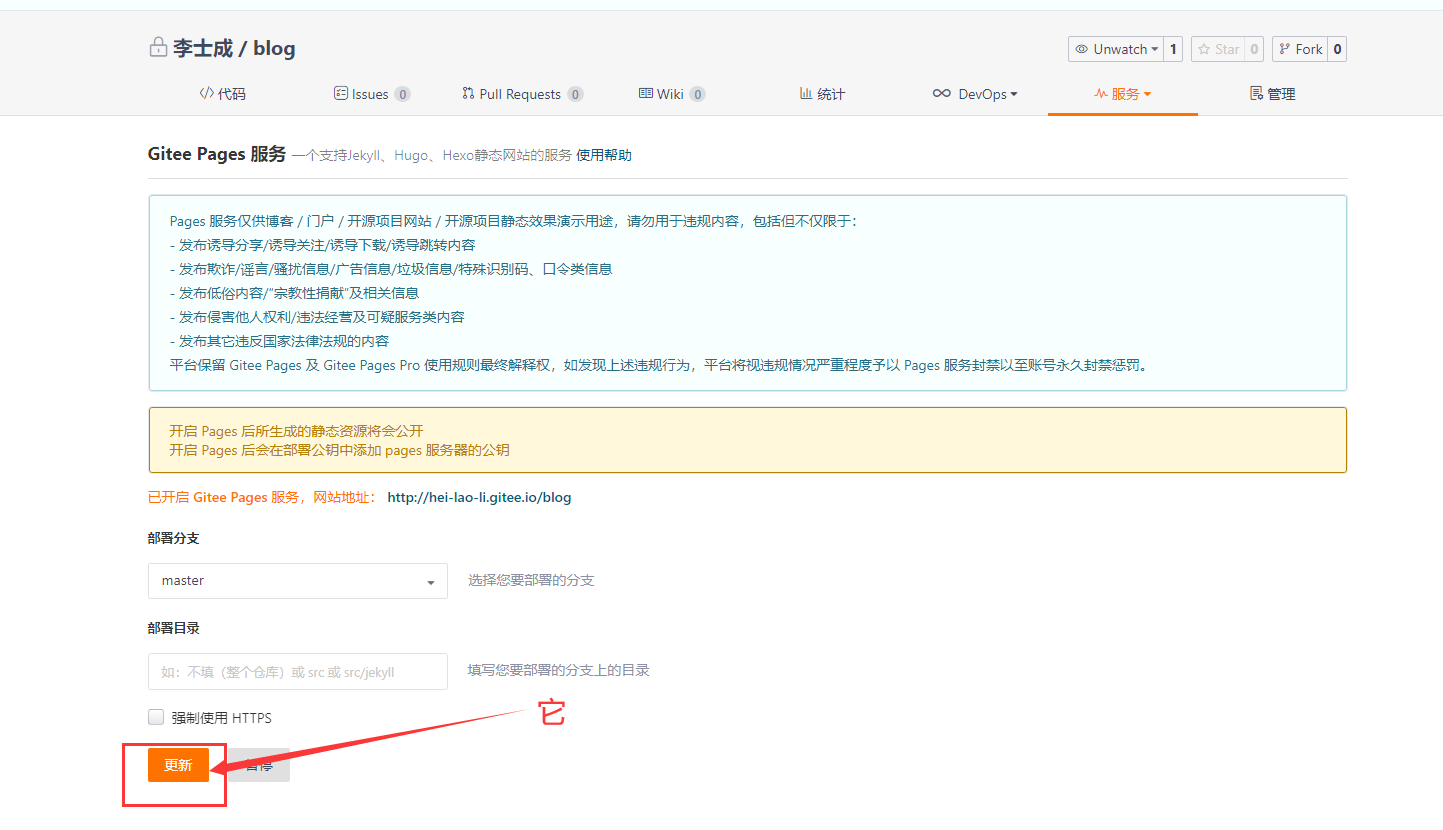Click the gray 暂停 pause button
This screenshot has height=830, width=1443.
pos(258,765)
